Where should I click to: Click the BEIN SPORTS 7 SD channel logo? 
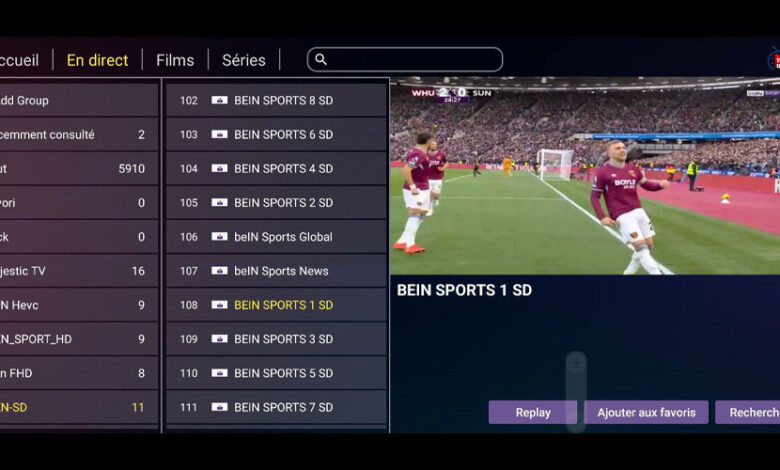tap(219, 407)
